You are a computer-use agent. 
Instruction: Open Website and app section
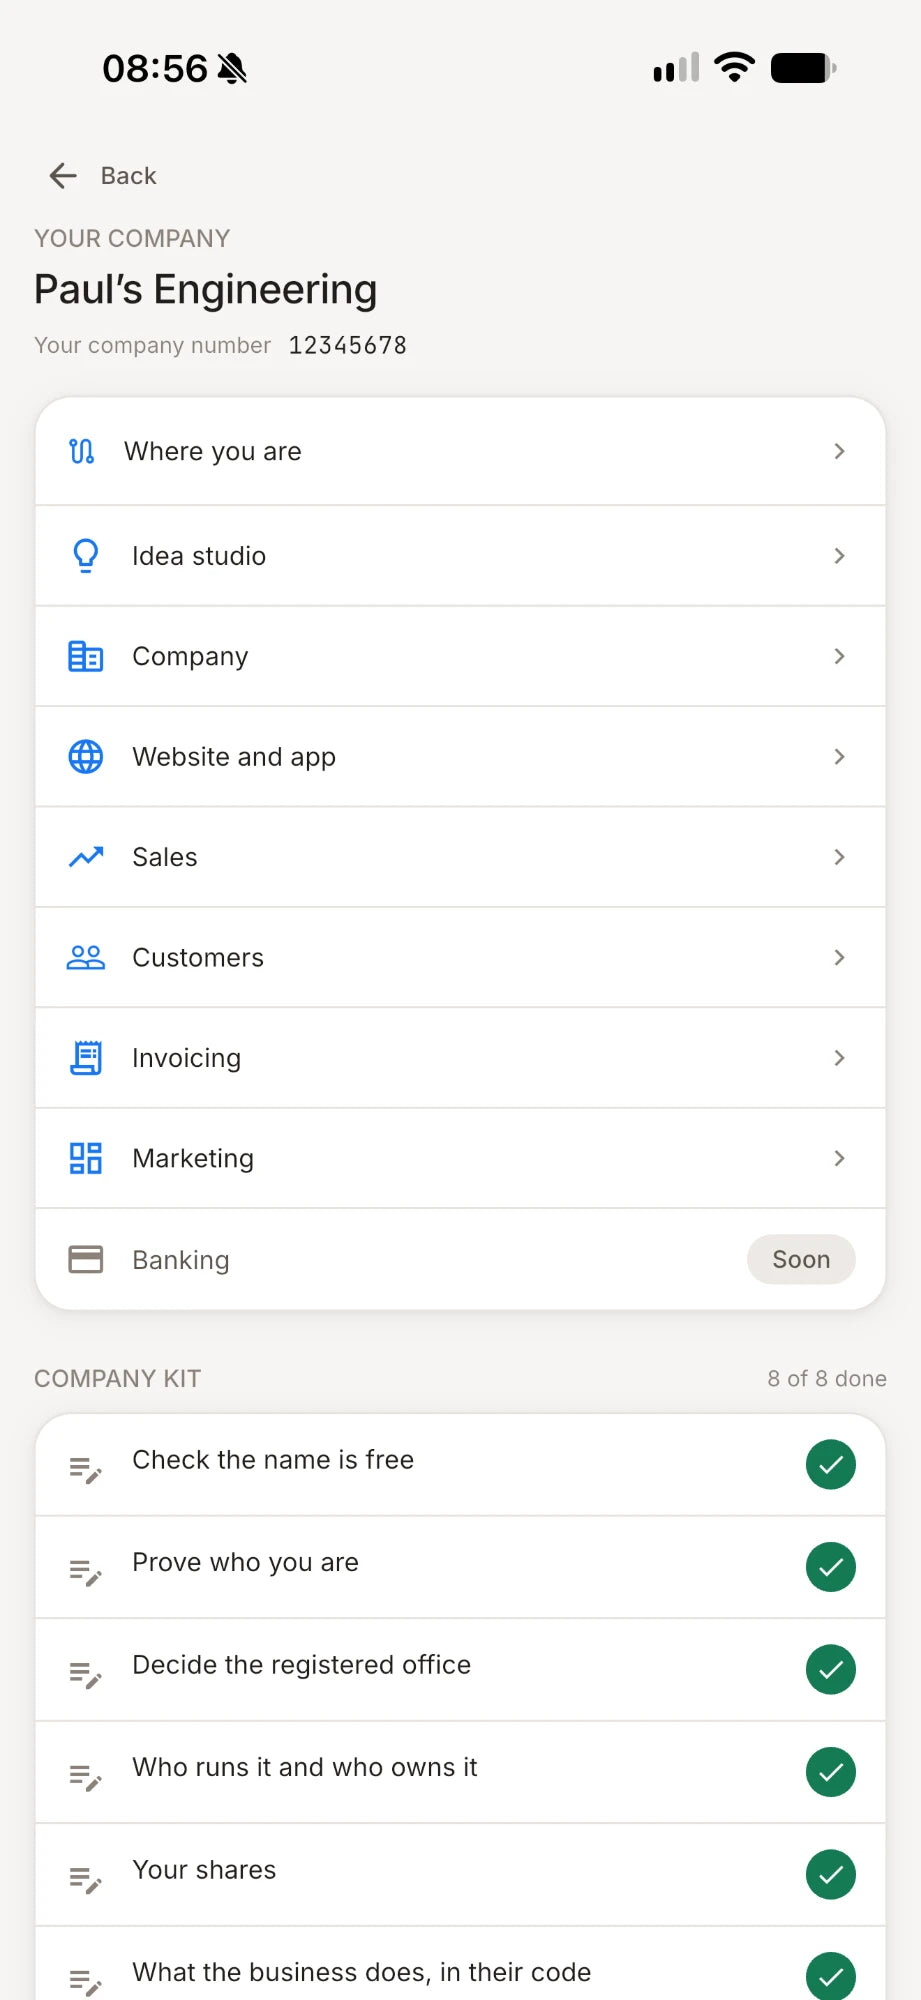pyautogui.click(x=460, y=757)
